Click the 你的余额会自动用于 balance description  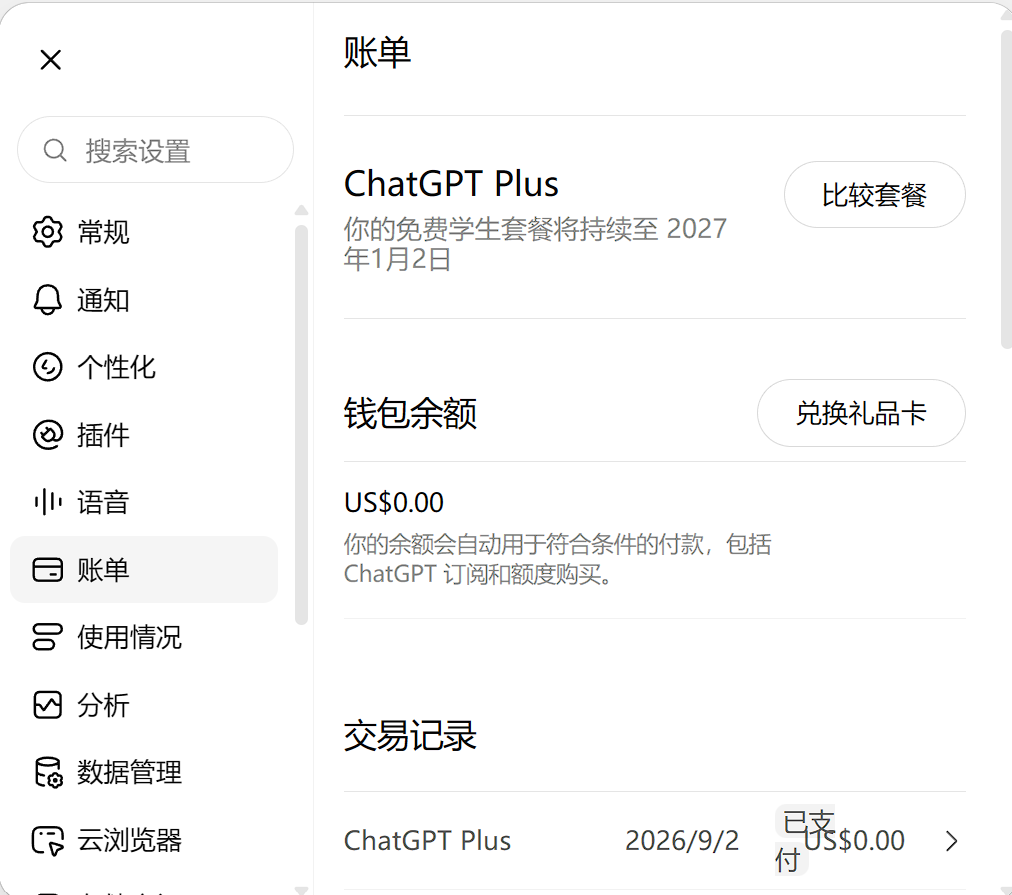coord(558,559)
